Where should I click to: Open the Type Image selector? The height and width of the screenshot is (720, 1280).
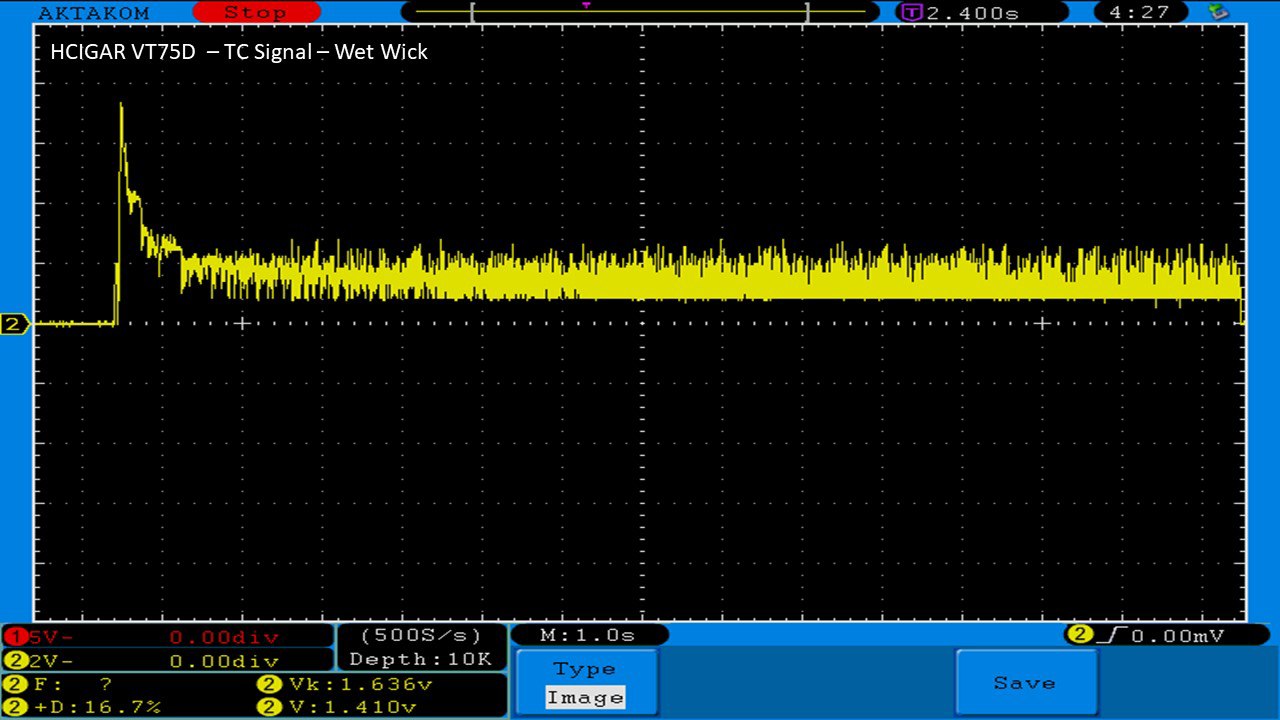[x=585, y=683]
